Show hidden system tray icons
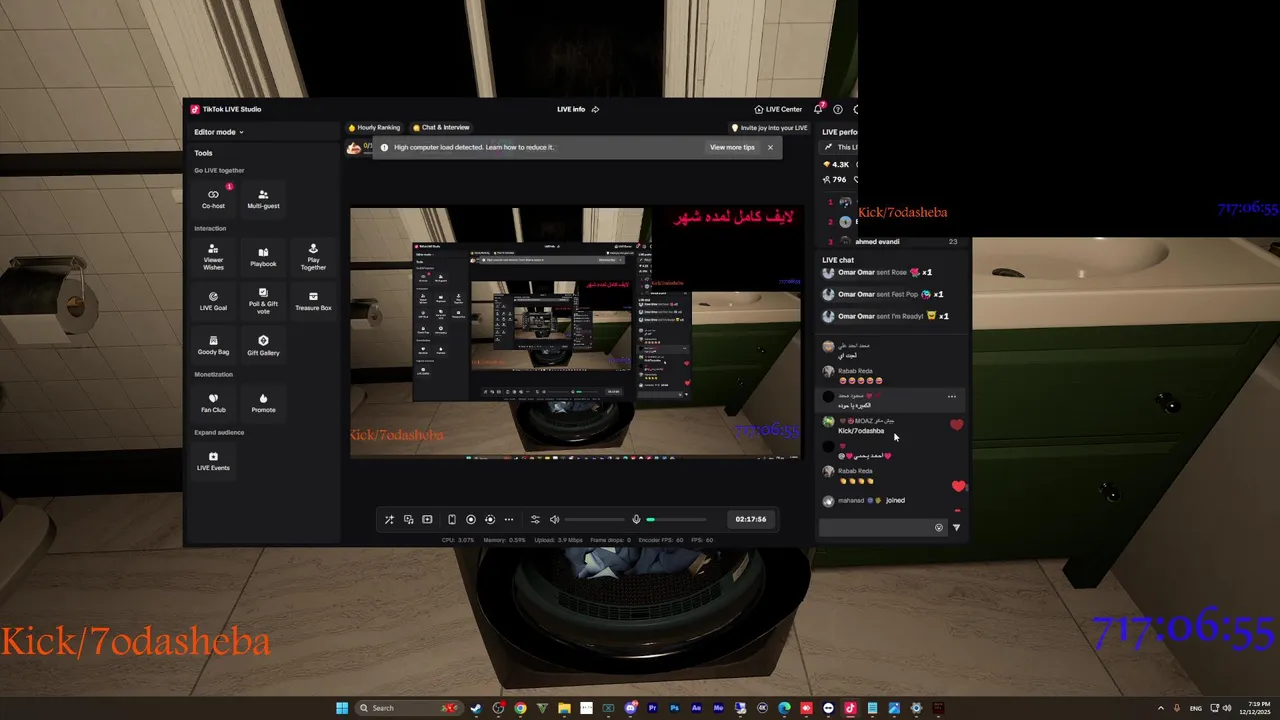 [1161, 708]
